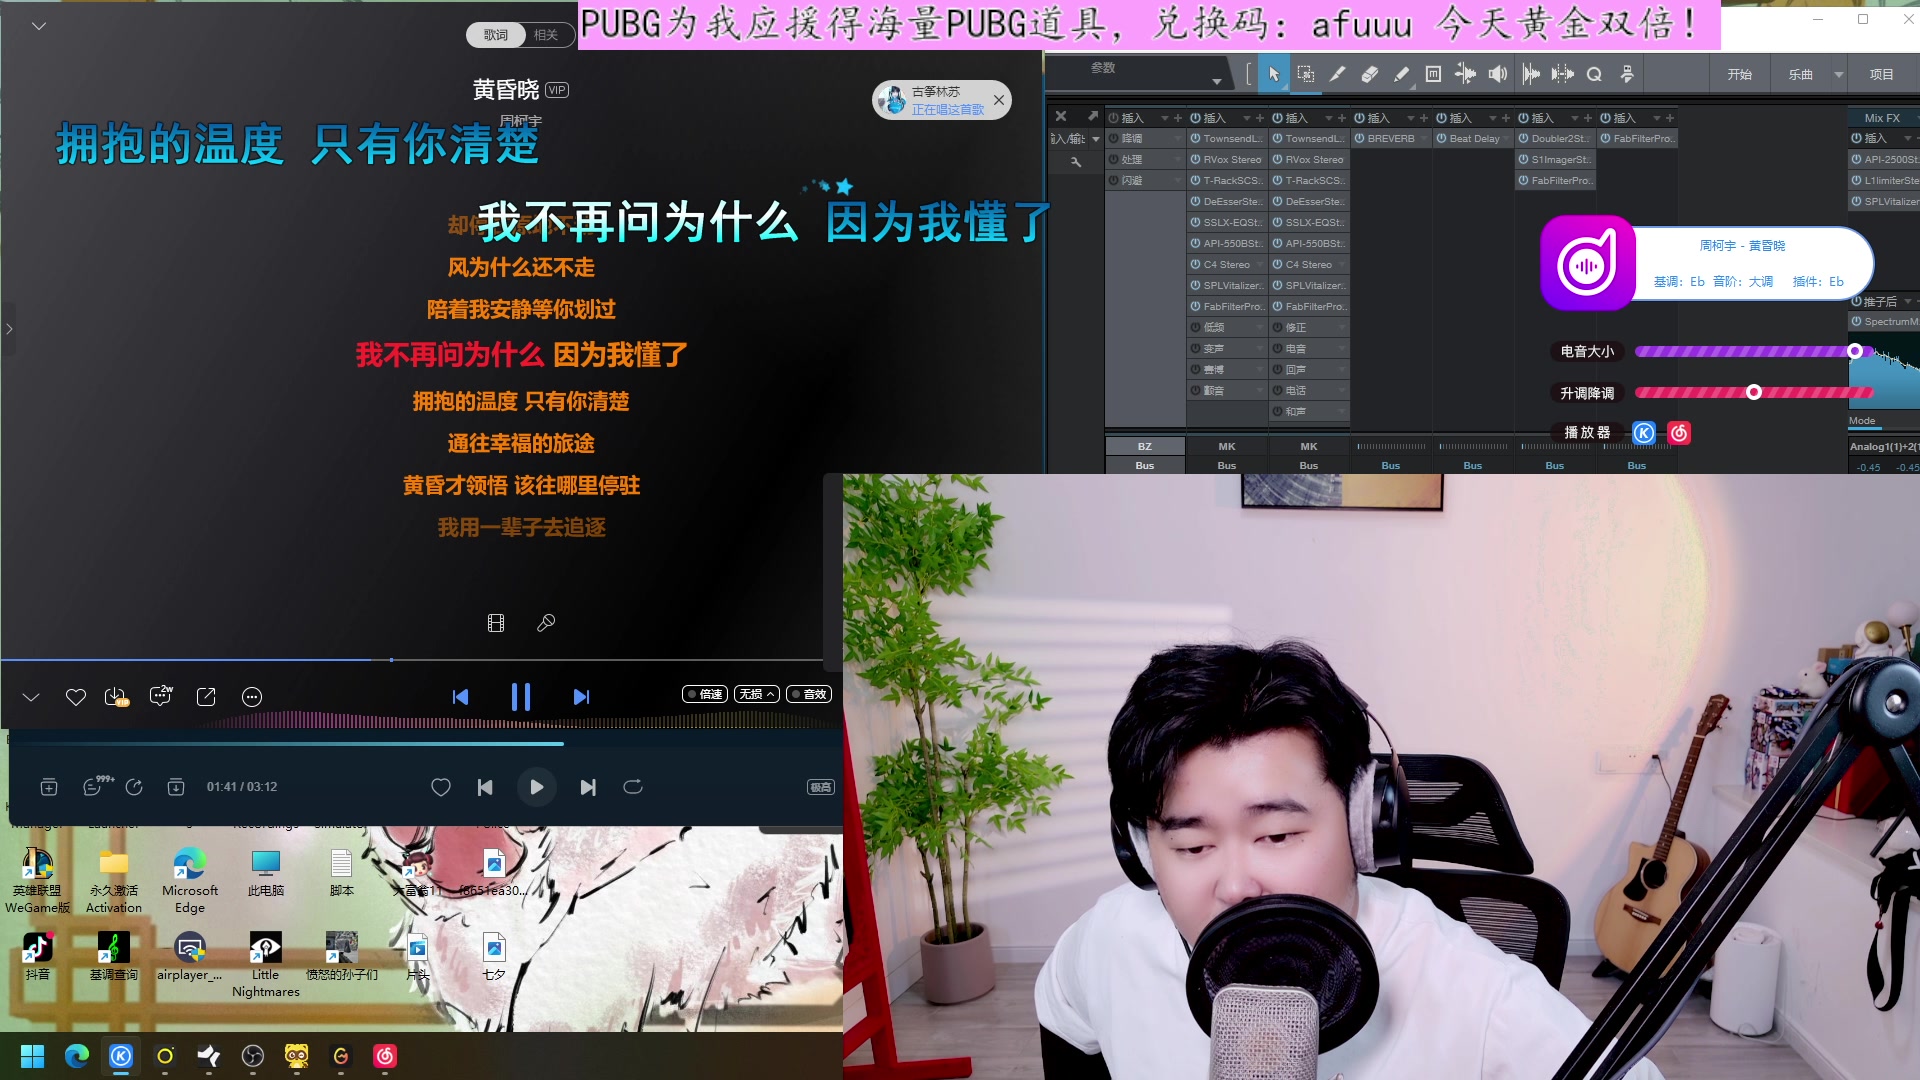
Task: Open the 变声 effect dropdown arrow
Action: coord(1260,349)
